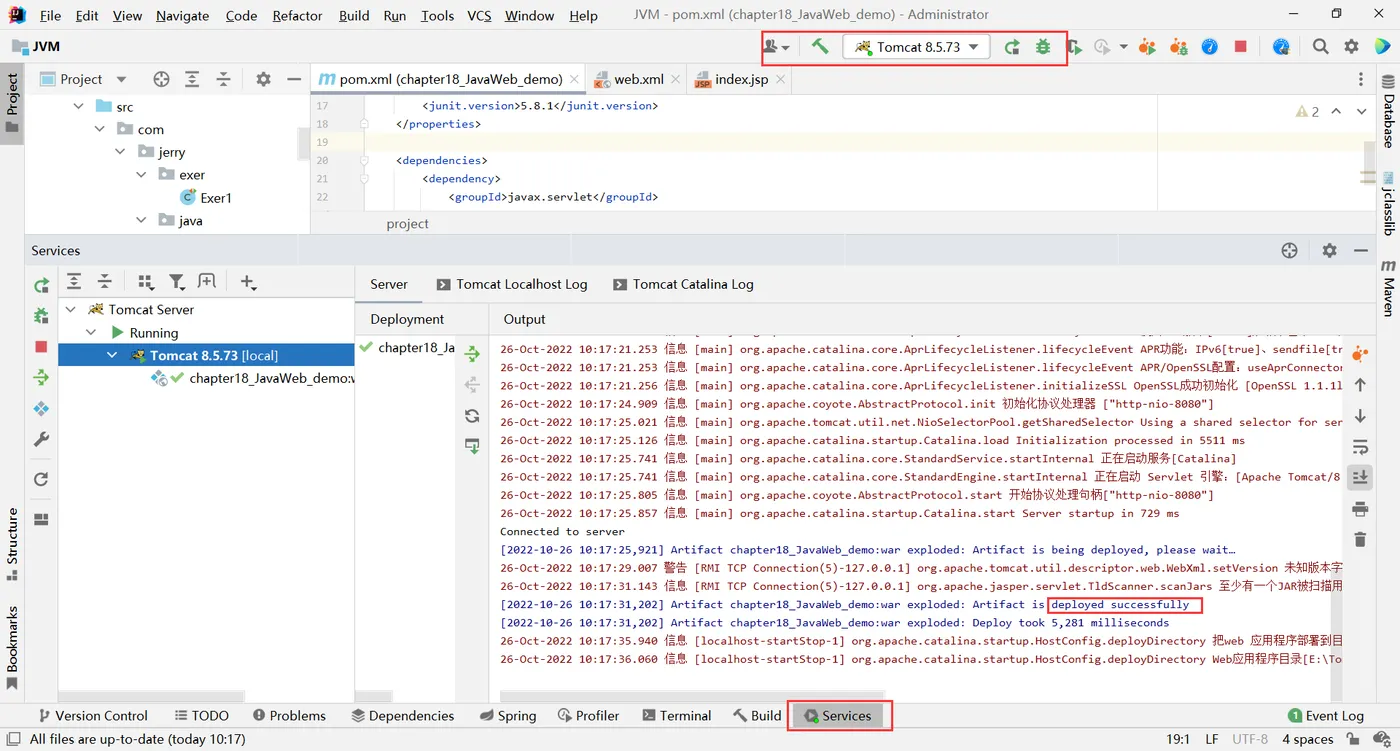Image resolution: width=1400 pixels, height=751 pixels.
Task: Build the project with the hammer icon
Action: [820, 46]
